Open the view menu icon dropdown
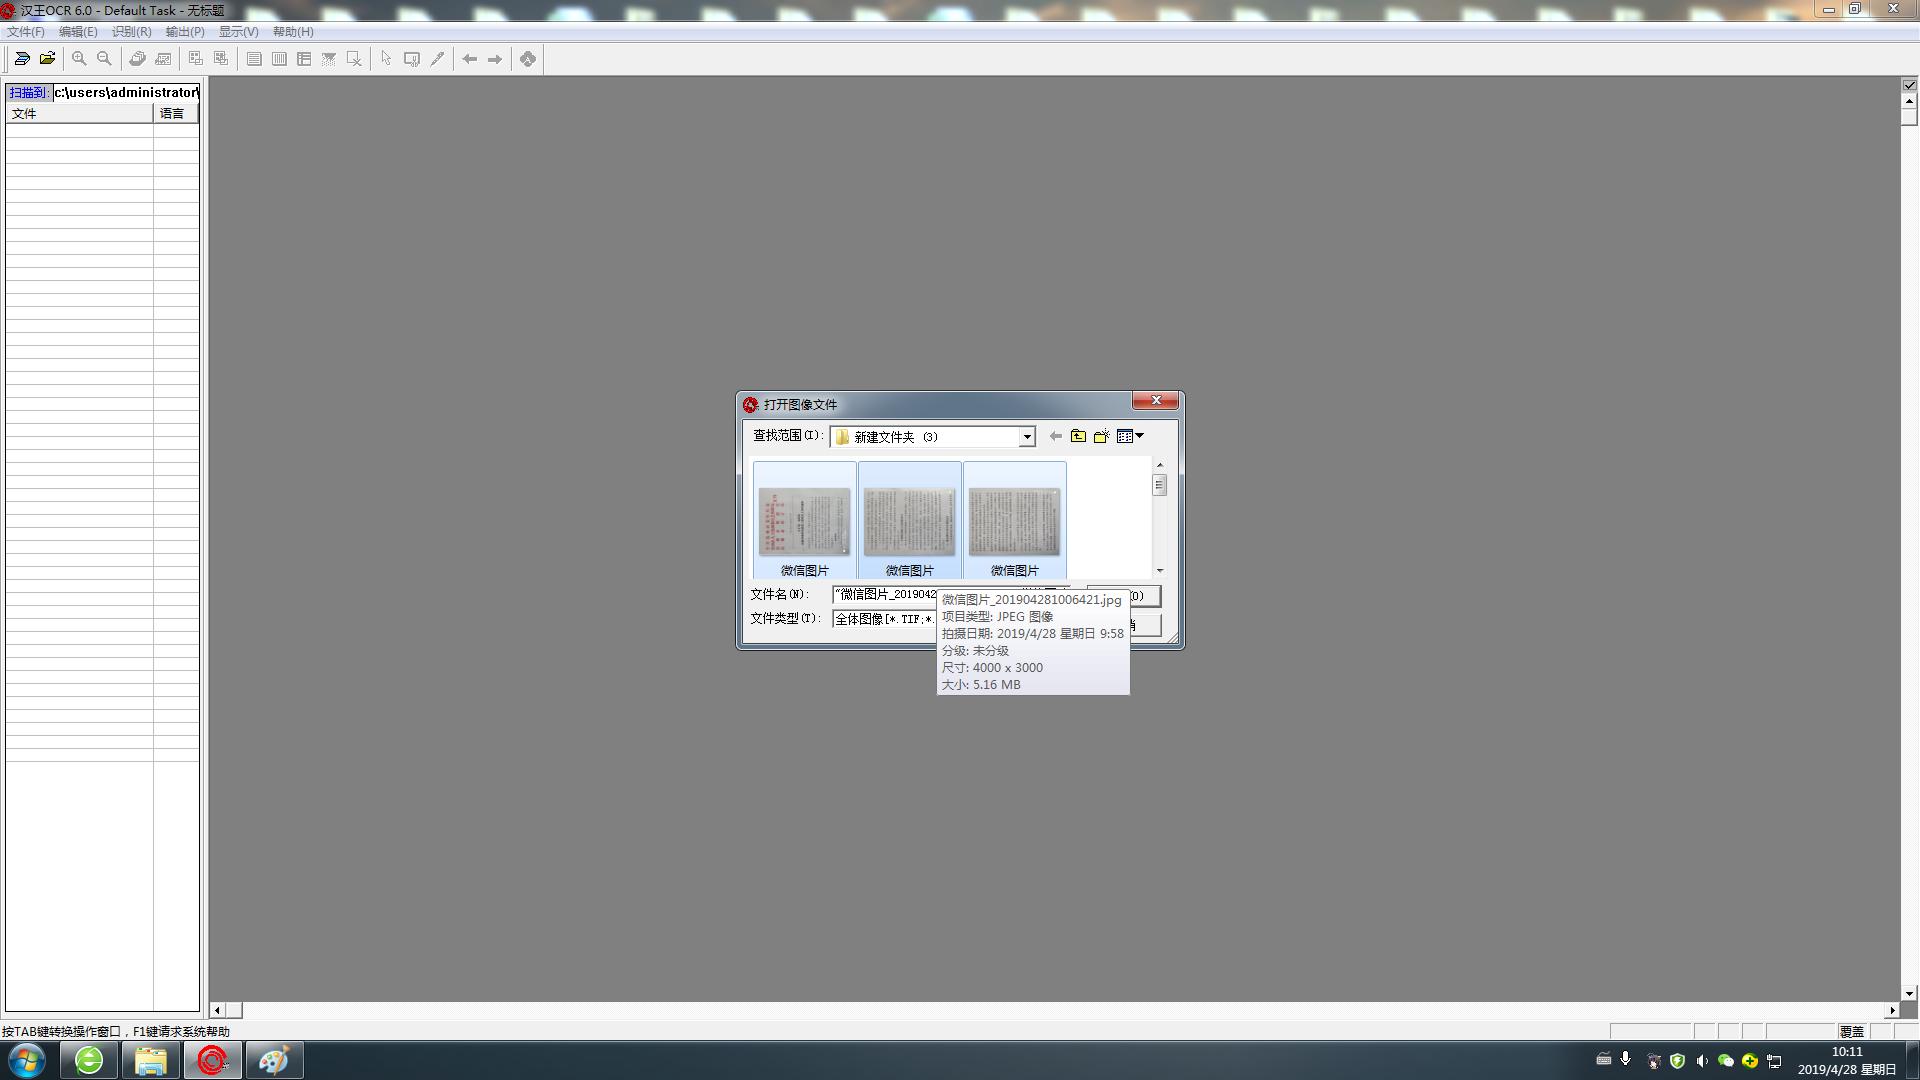The width and height of the screenshot is (1920, 1080). point(1130,436)
